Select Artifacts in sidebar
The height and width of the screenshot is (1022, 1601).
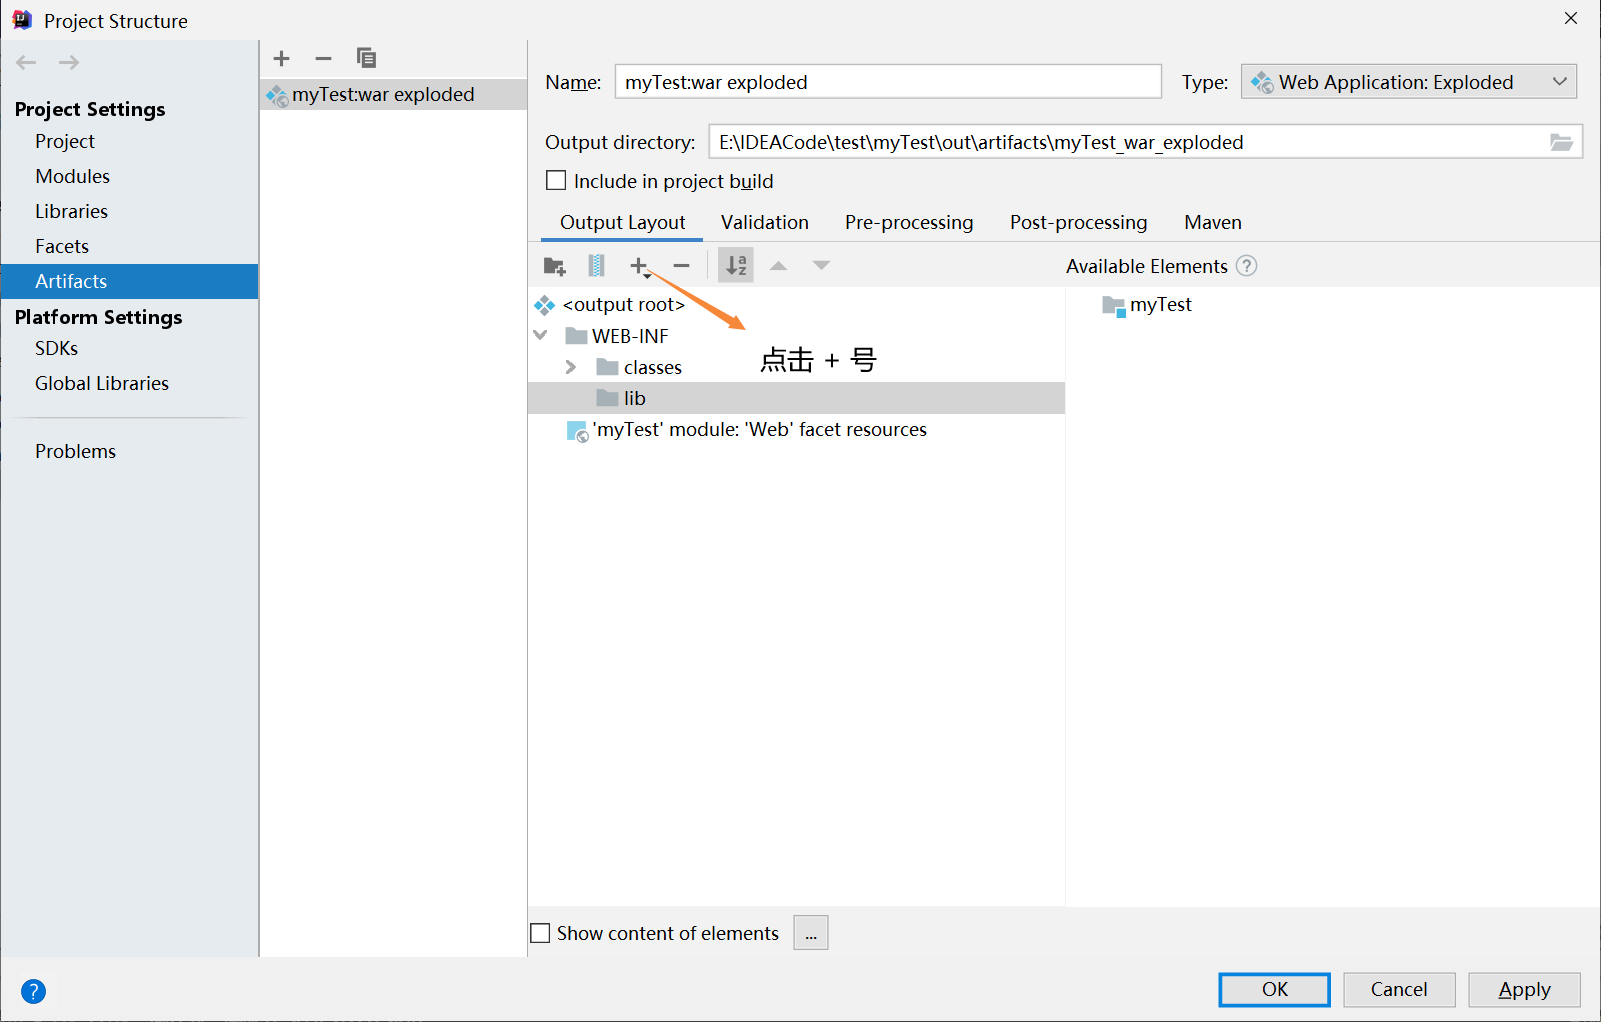tap(129, 281)
